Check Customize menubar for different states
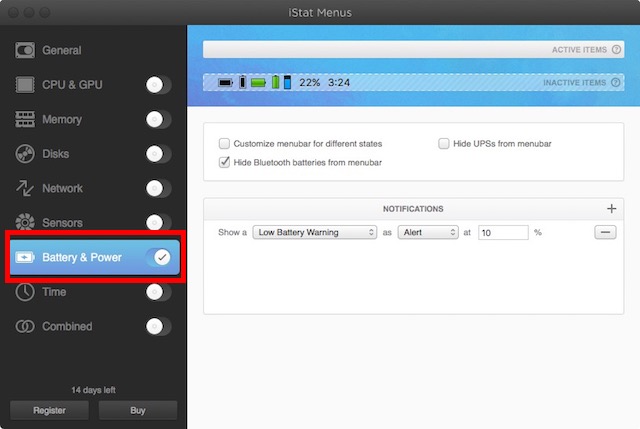Viewport: 640px width, 429px height. click(224, 143)
